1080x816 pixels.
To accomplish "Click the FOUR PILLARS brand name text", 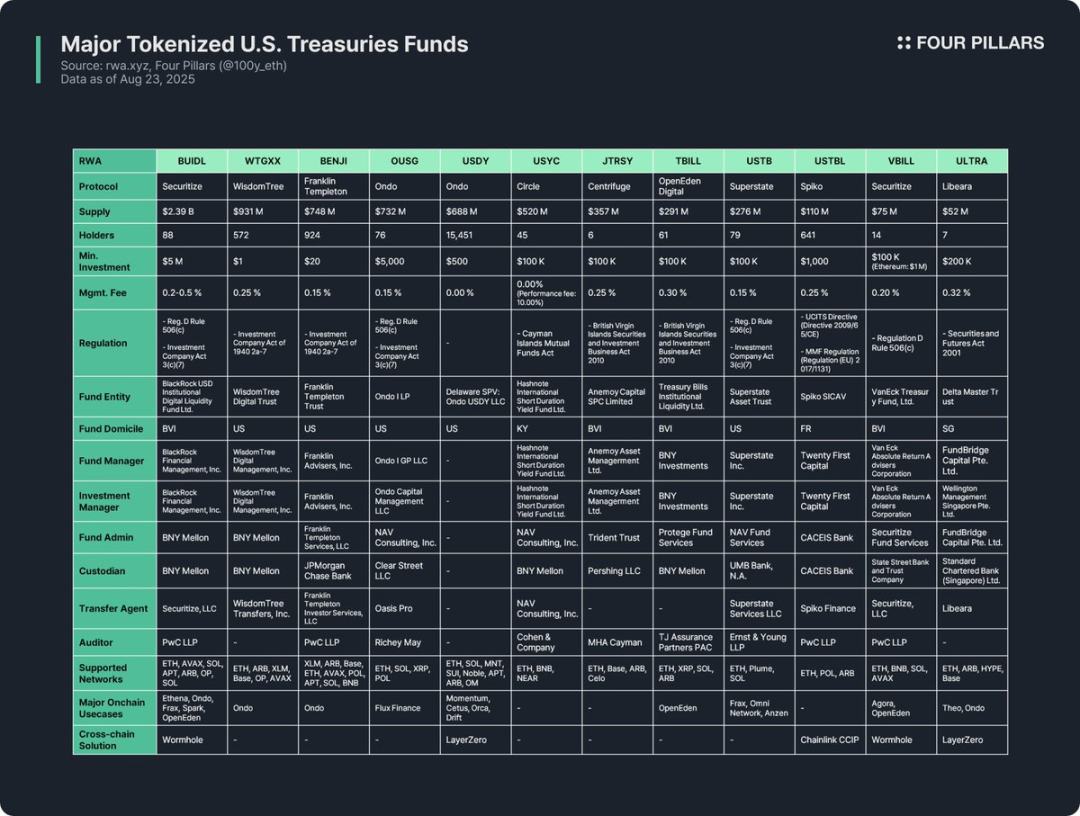I will (x=980, y=43).
